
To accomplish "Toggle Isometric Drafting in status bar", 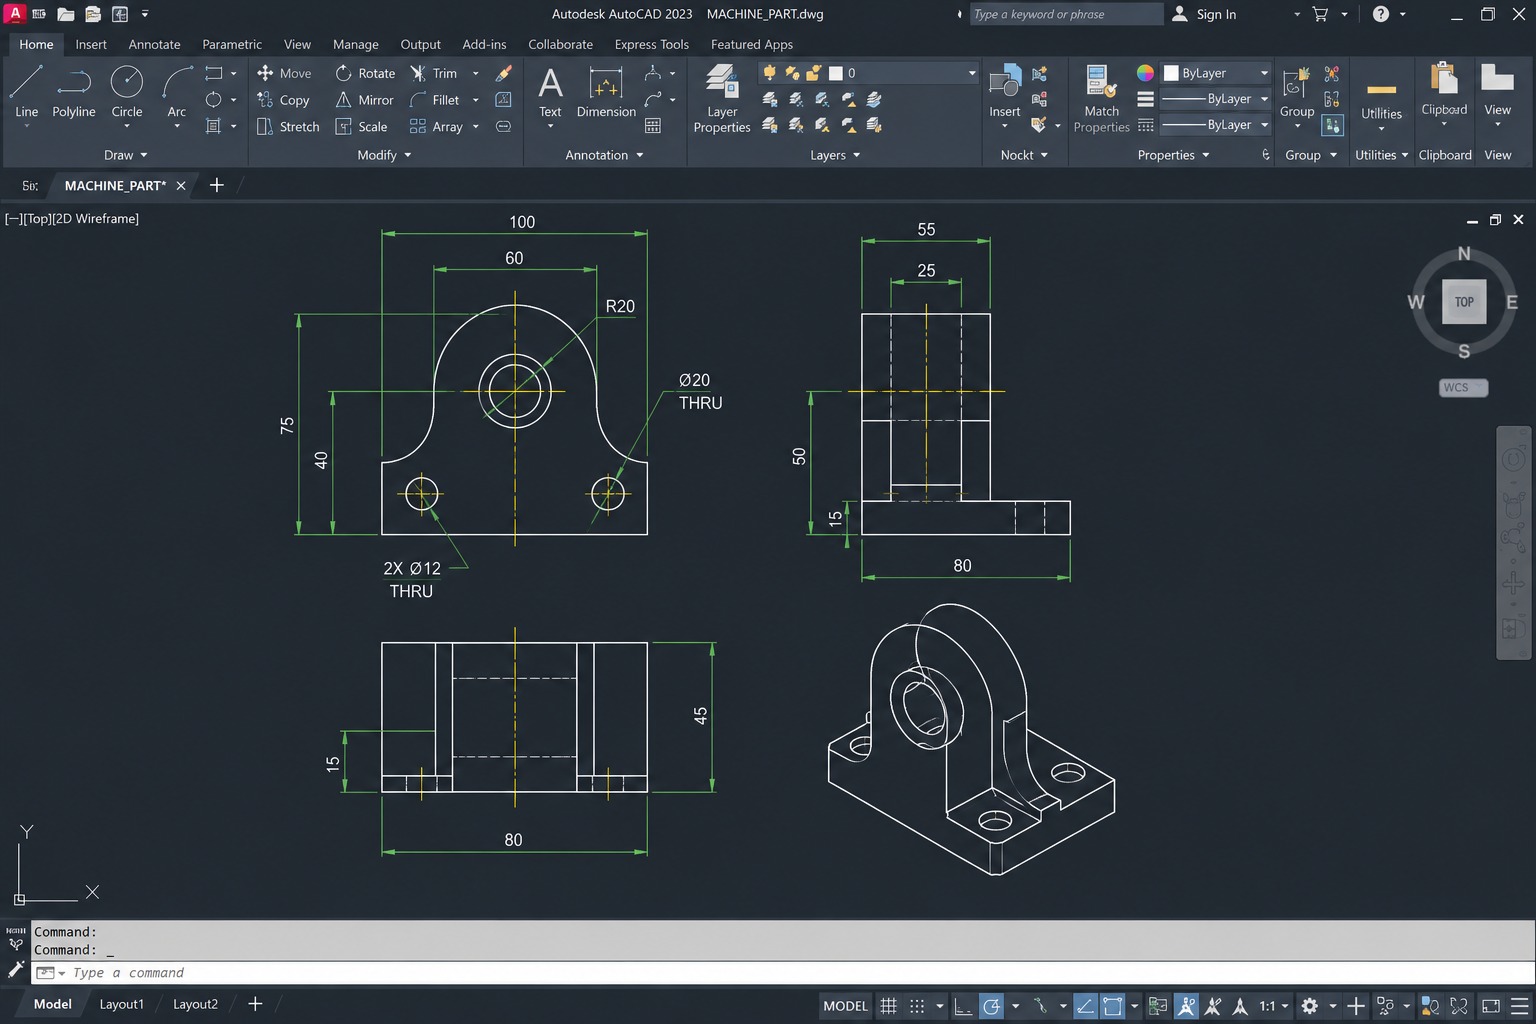I will pos(1041,1006).
